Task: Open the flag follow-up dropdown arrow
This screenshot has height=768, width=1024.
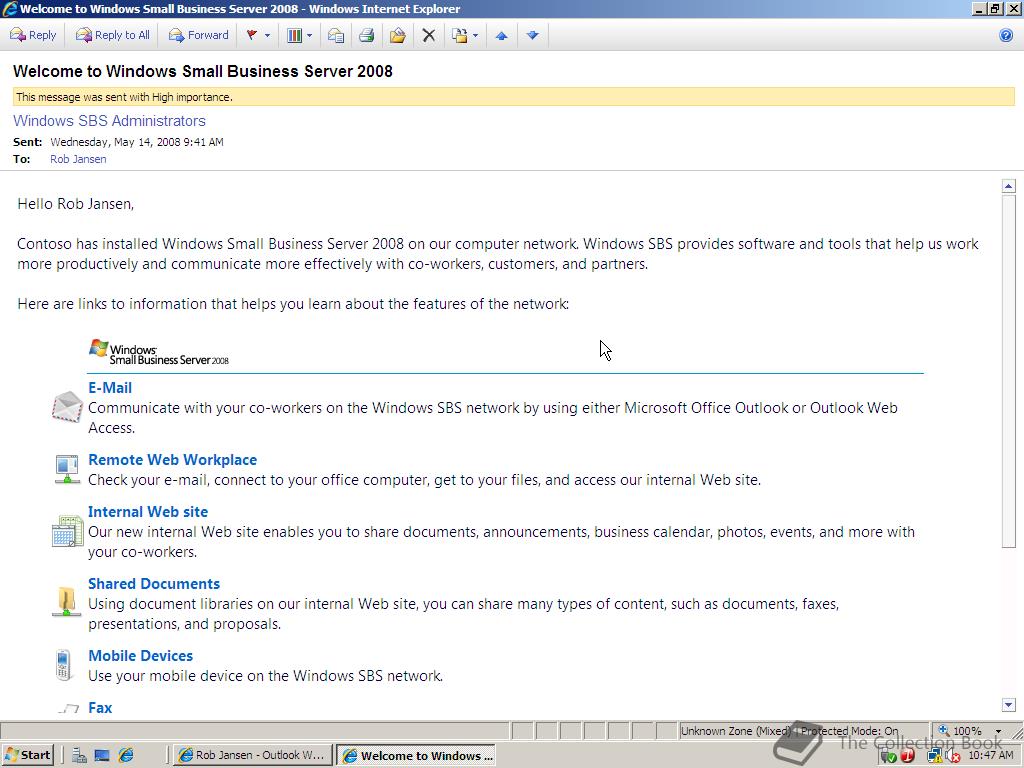Action: coord(267,35)
